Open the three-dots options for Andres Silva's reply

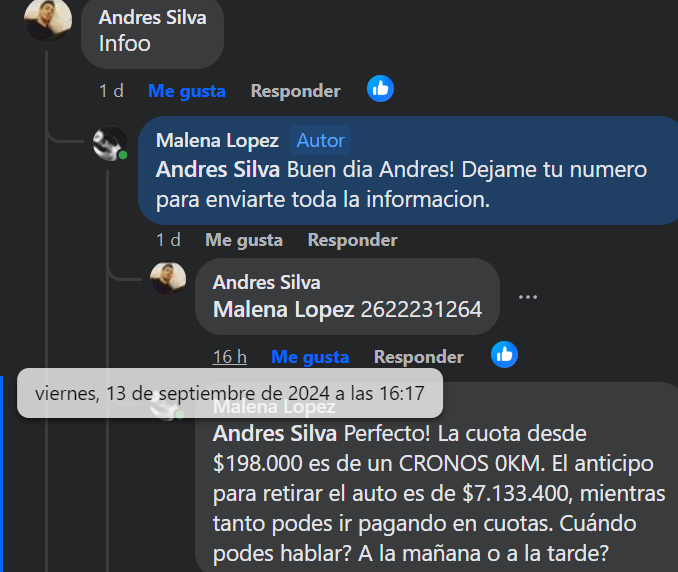pyautogui.click(x=528, y=297)
